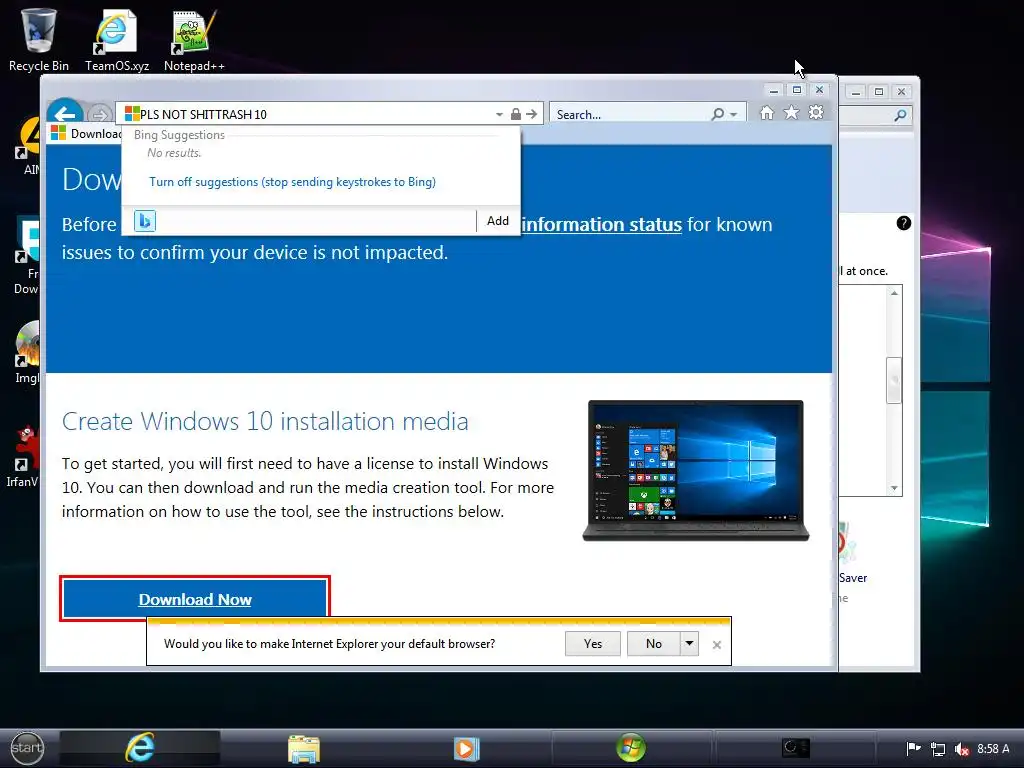Click Action Center flag tray icon

pyautogui.click(x=914, y=748)
